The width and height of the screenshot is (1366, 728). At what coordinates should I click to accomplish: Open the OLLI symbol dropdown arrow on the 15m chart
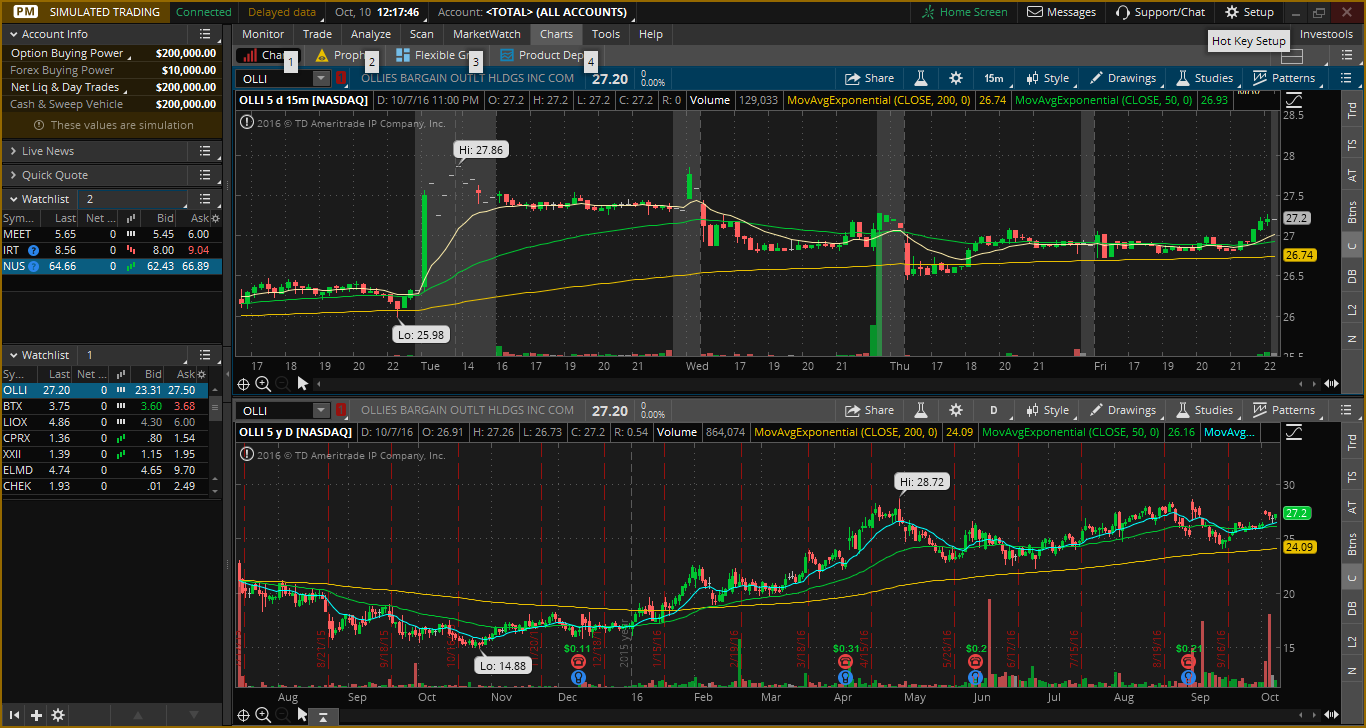tap(321, 78)
